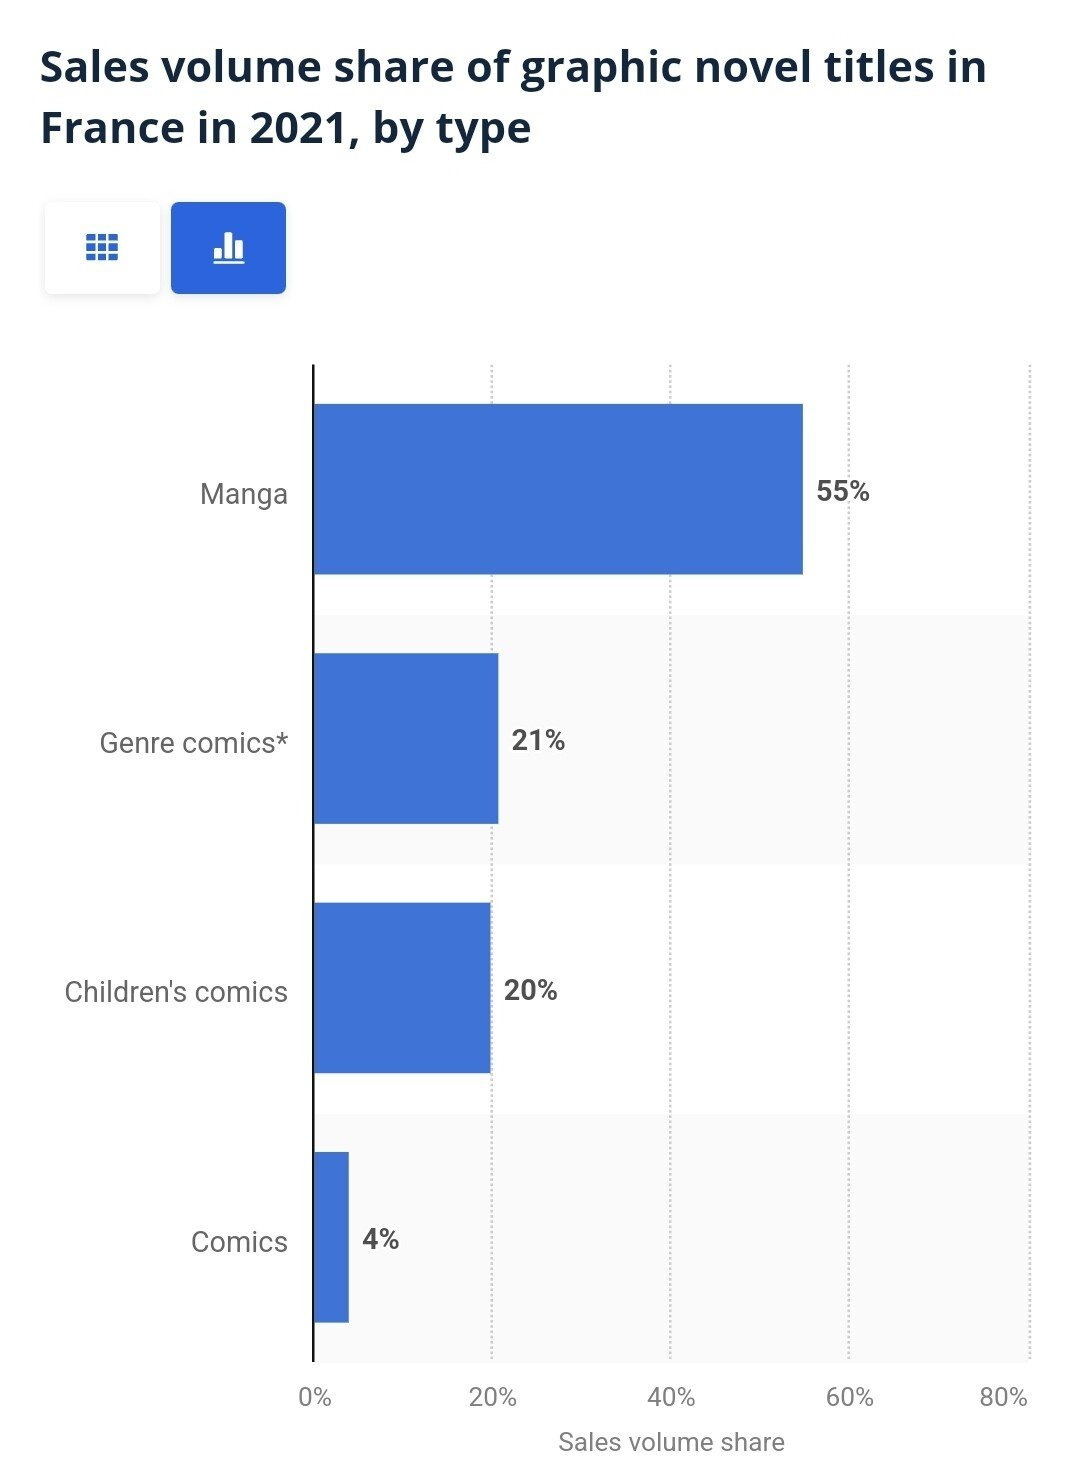Click the chart title heading
The height and width of the screenshot is (1480, 1079).
[513, 97]
